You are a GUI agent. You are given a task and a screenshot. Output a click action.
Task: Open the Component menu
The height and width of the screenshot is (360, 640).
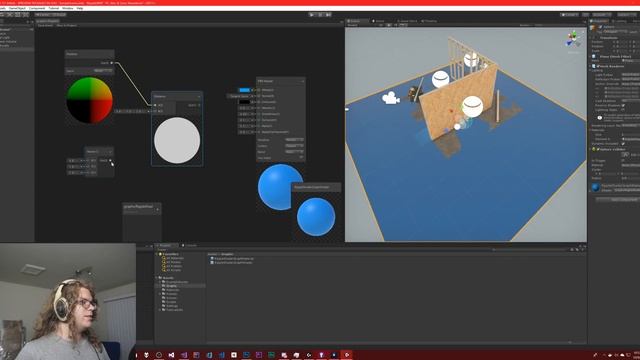coord(37,8)
